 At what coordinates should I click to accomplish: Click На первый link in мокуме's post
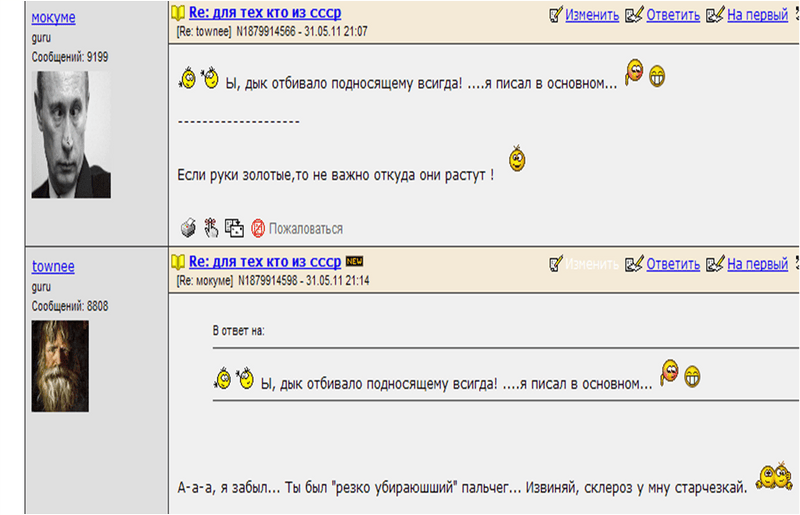(x=757, y=15)
